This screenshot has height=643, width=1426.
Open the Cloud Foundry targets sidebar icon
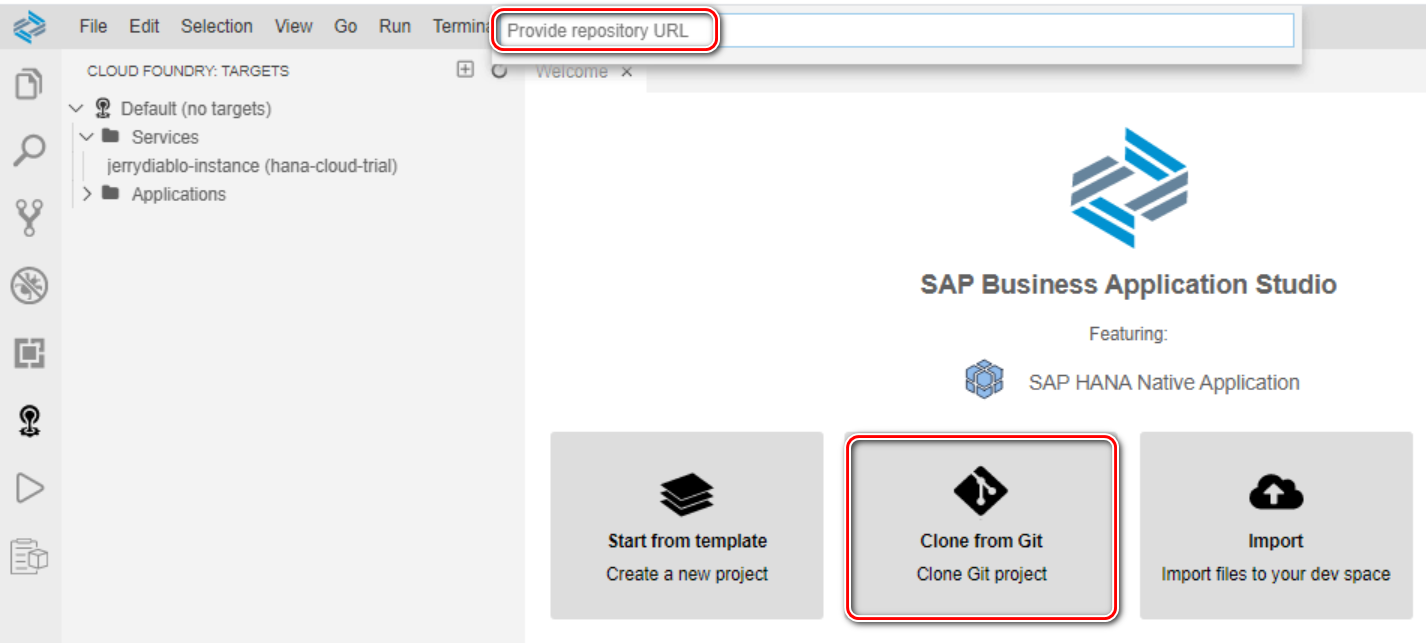click(30, 421)
